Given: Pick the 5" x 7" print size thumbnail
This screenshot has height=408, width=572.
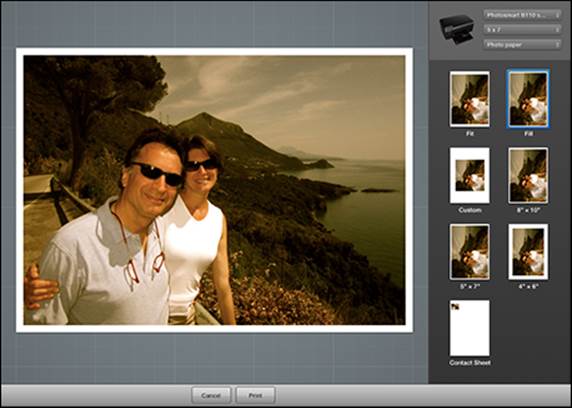Looking at the screenshot, I should click(x=469, y=252).
